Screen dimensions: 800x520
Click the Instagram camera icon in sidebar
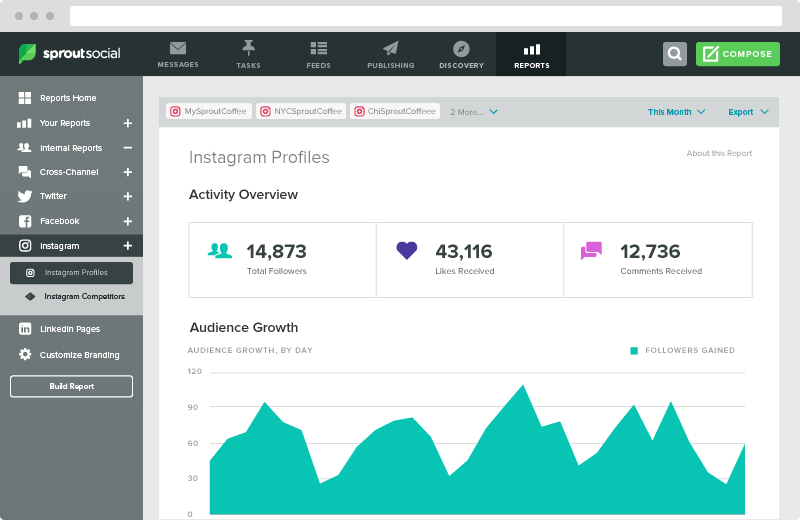(x=24, y=245)
